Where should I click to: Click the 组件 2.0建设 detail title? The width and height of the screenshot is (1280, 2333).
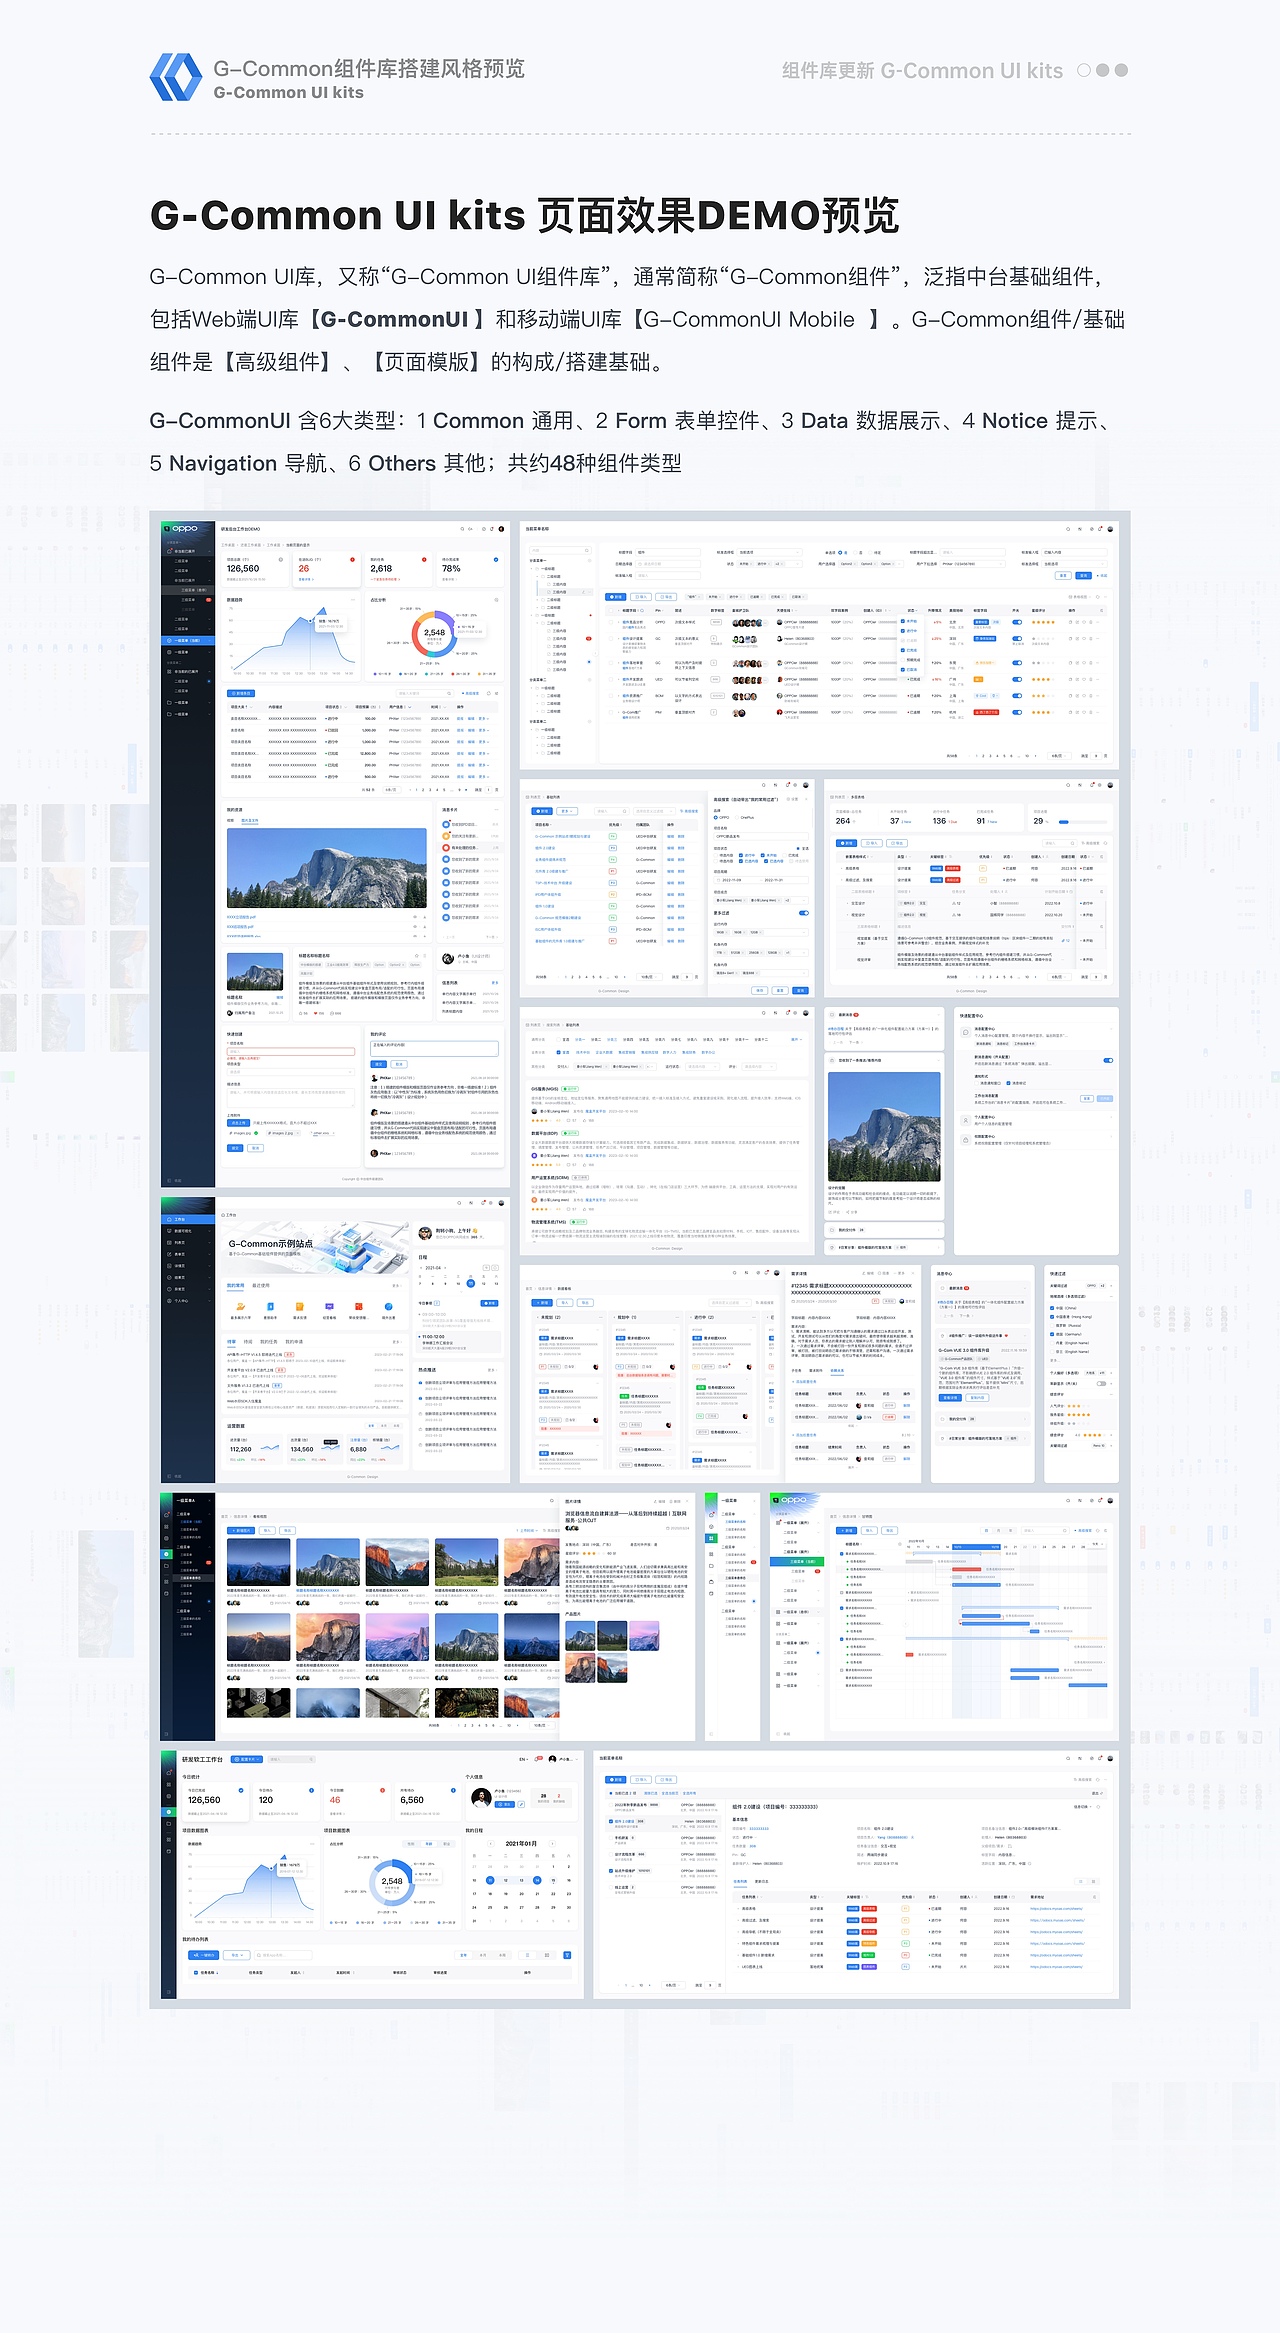click(775, 1807)
